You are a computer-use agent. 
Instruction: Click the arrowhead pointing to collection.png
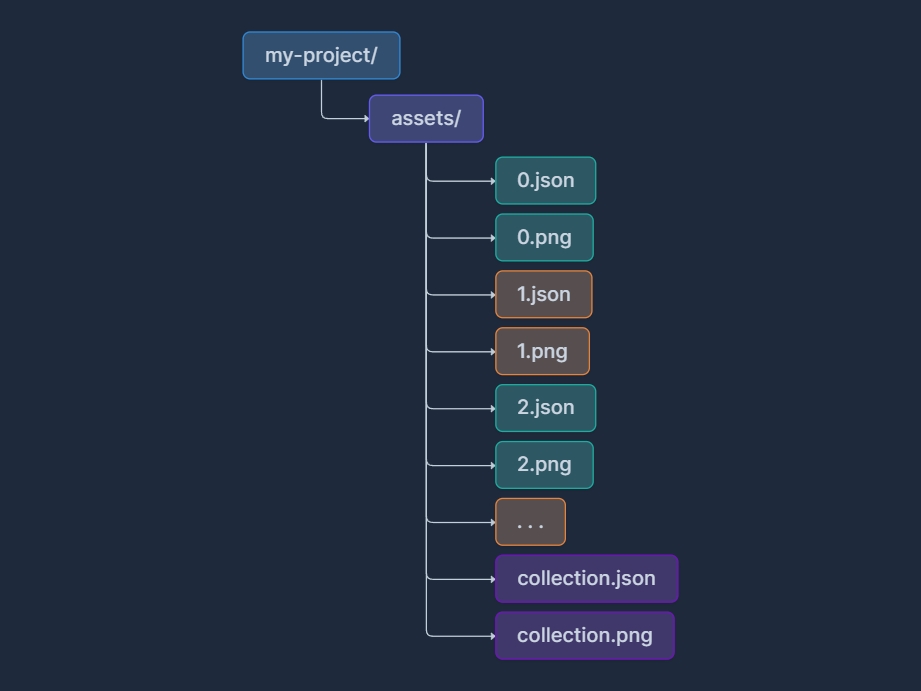492,636
